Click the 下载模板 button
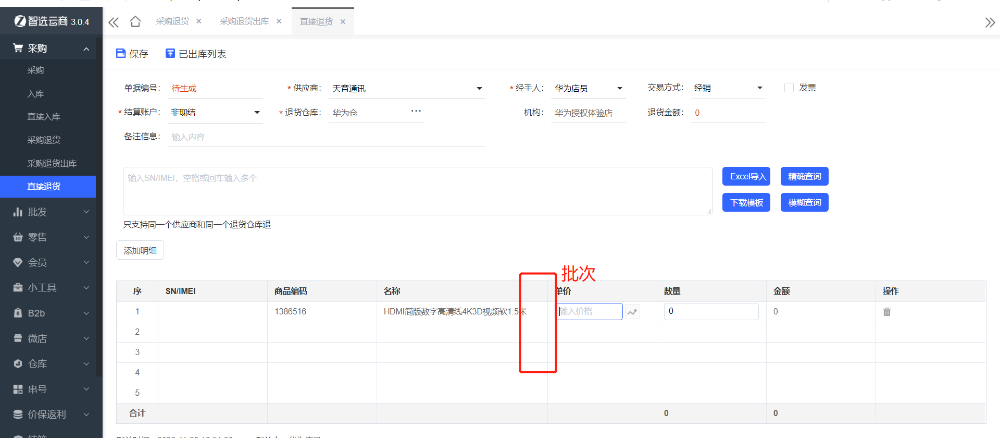The height and width of the screenshot is (438, 1000). 745,202
